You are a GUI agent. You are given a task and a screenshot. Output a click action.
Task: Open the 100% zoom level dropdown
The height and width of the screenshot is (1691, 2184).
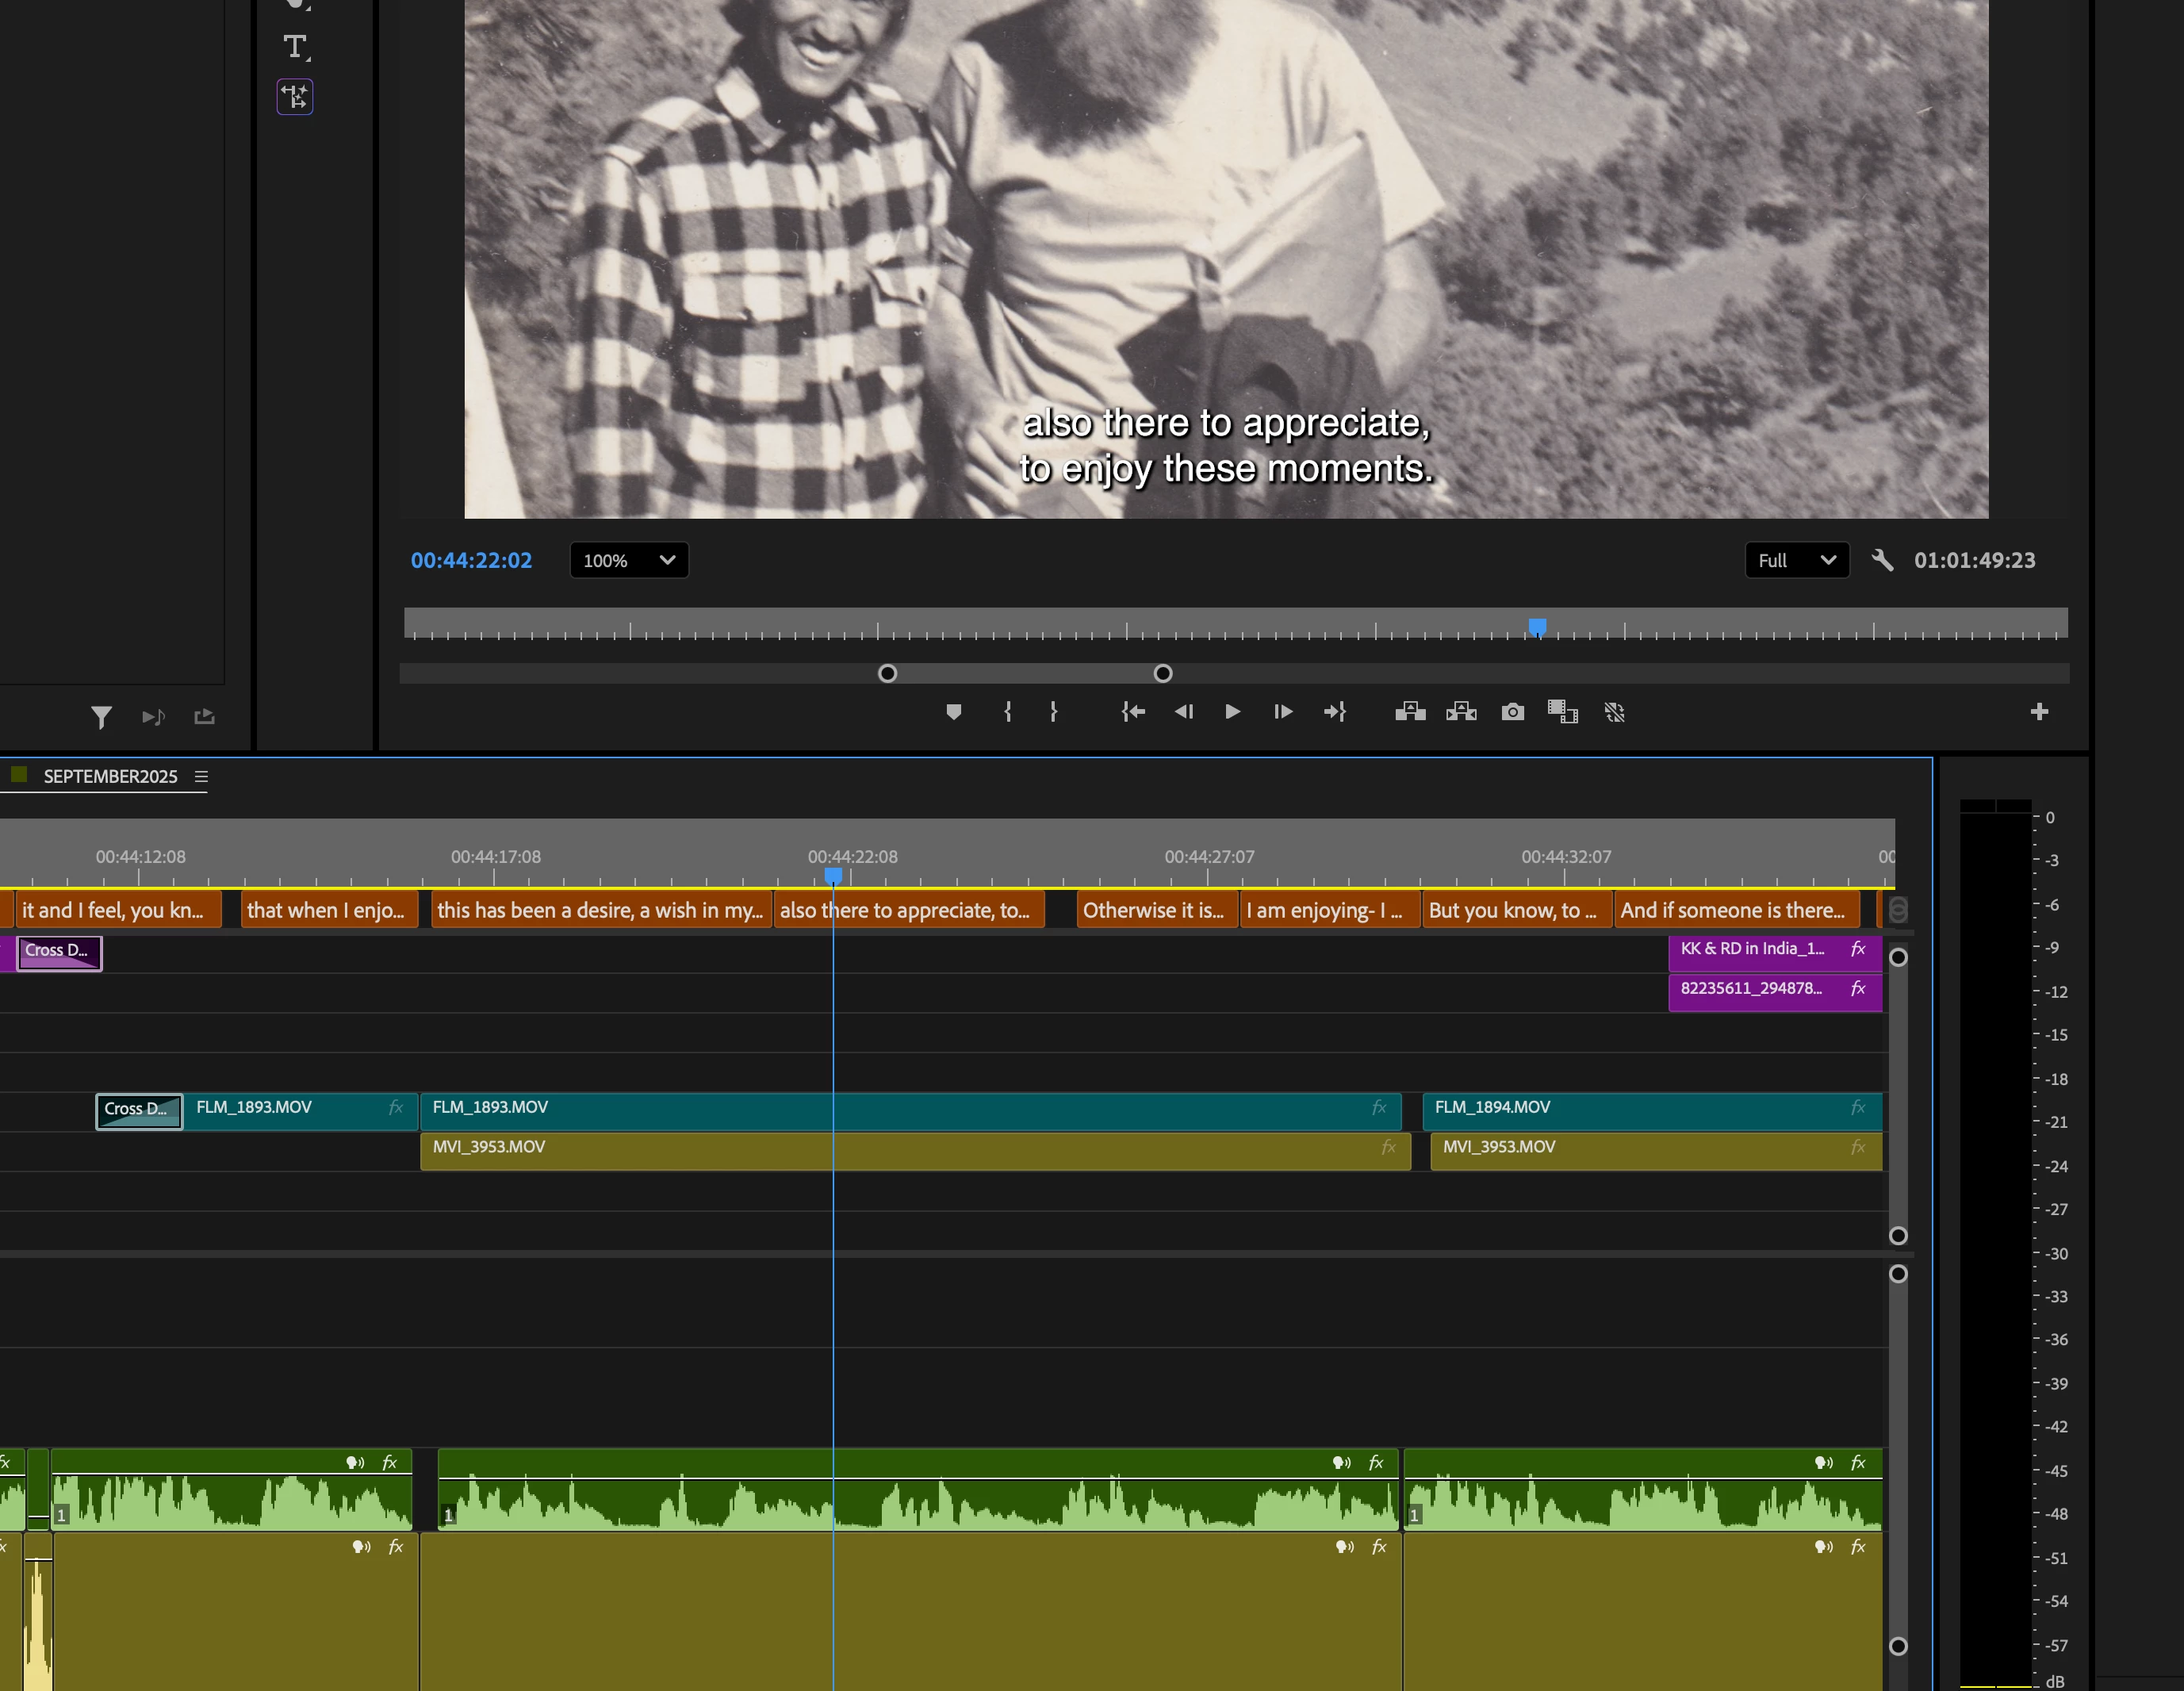coord(629,561)
